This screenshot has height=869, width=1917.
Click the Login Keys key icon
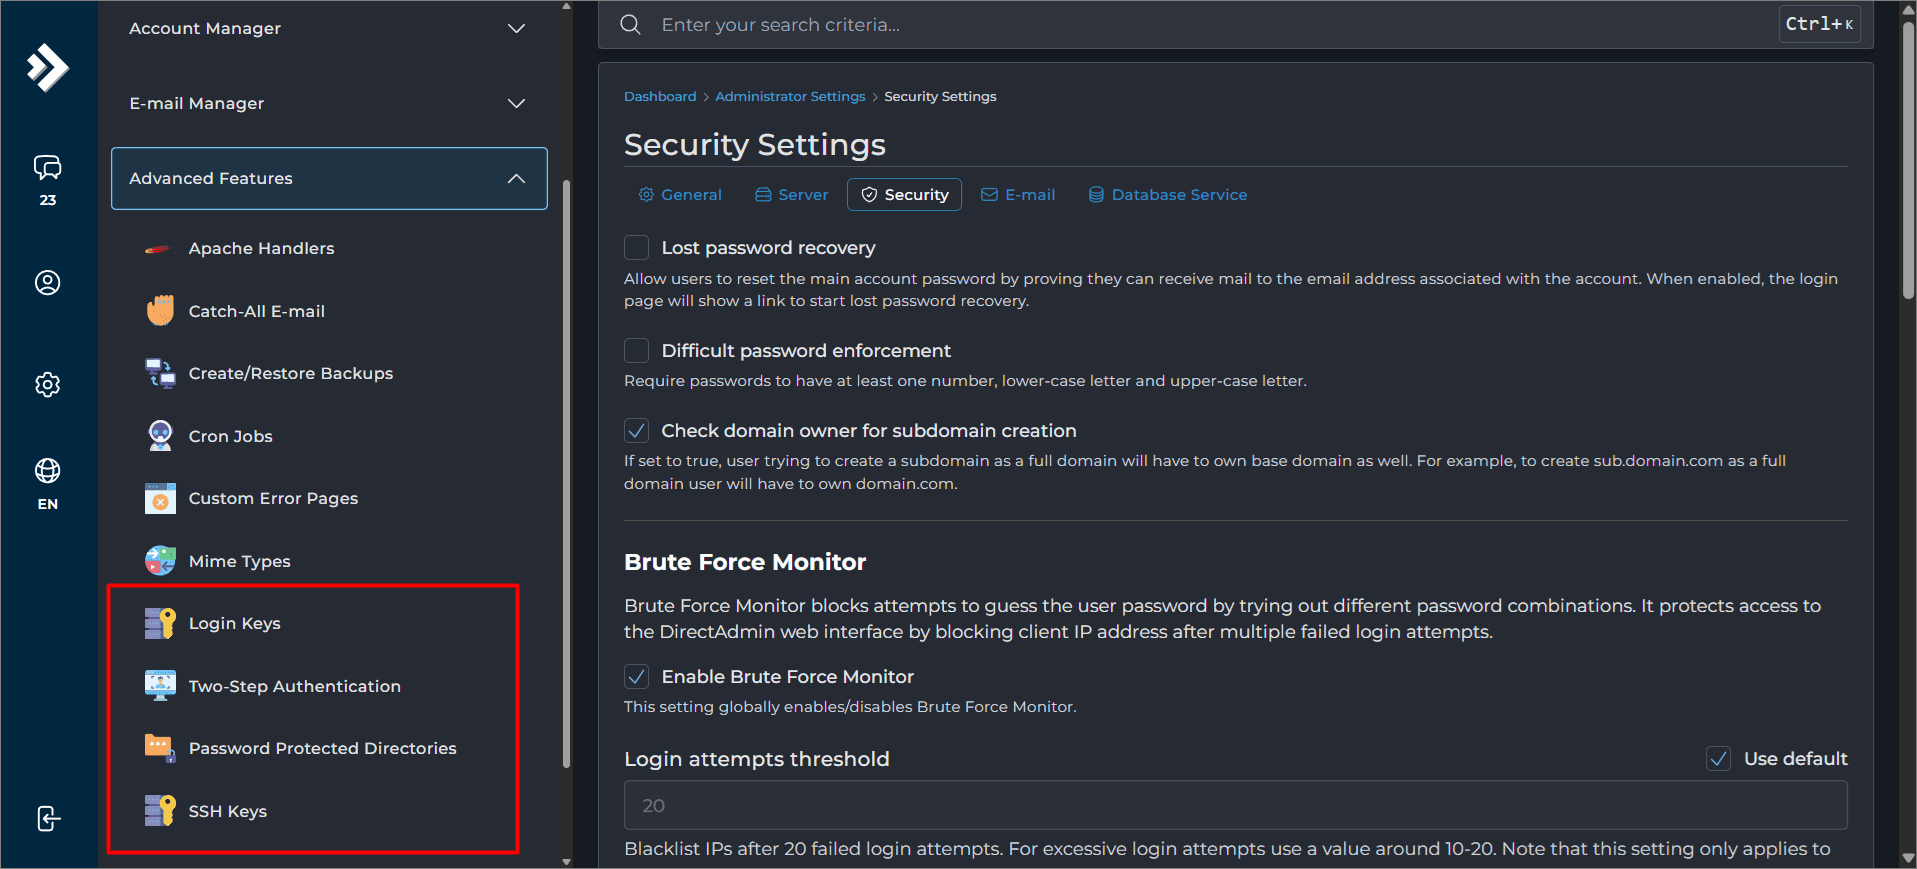pos(160,623)
